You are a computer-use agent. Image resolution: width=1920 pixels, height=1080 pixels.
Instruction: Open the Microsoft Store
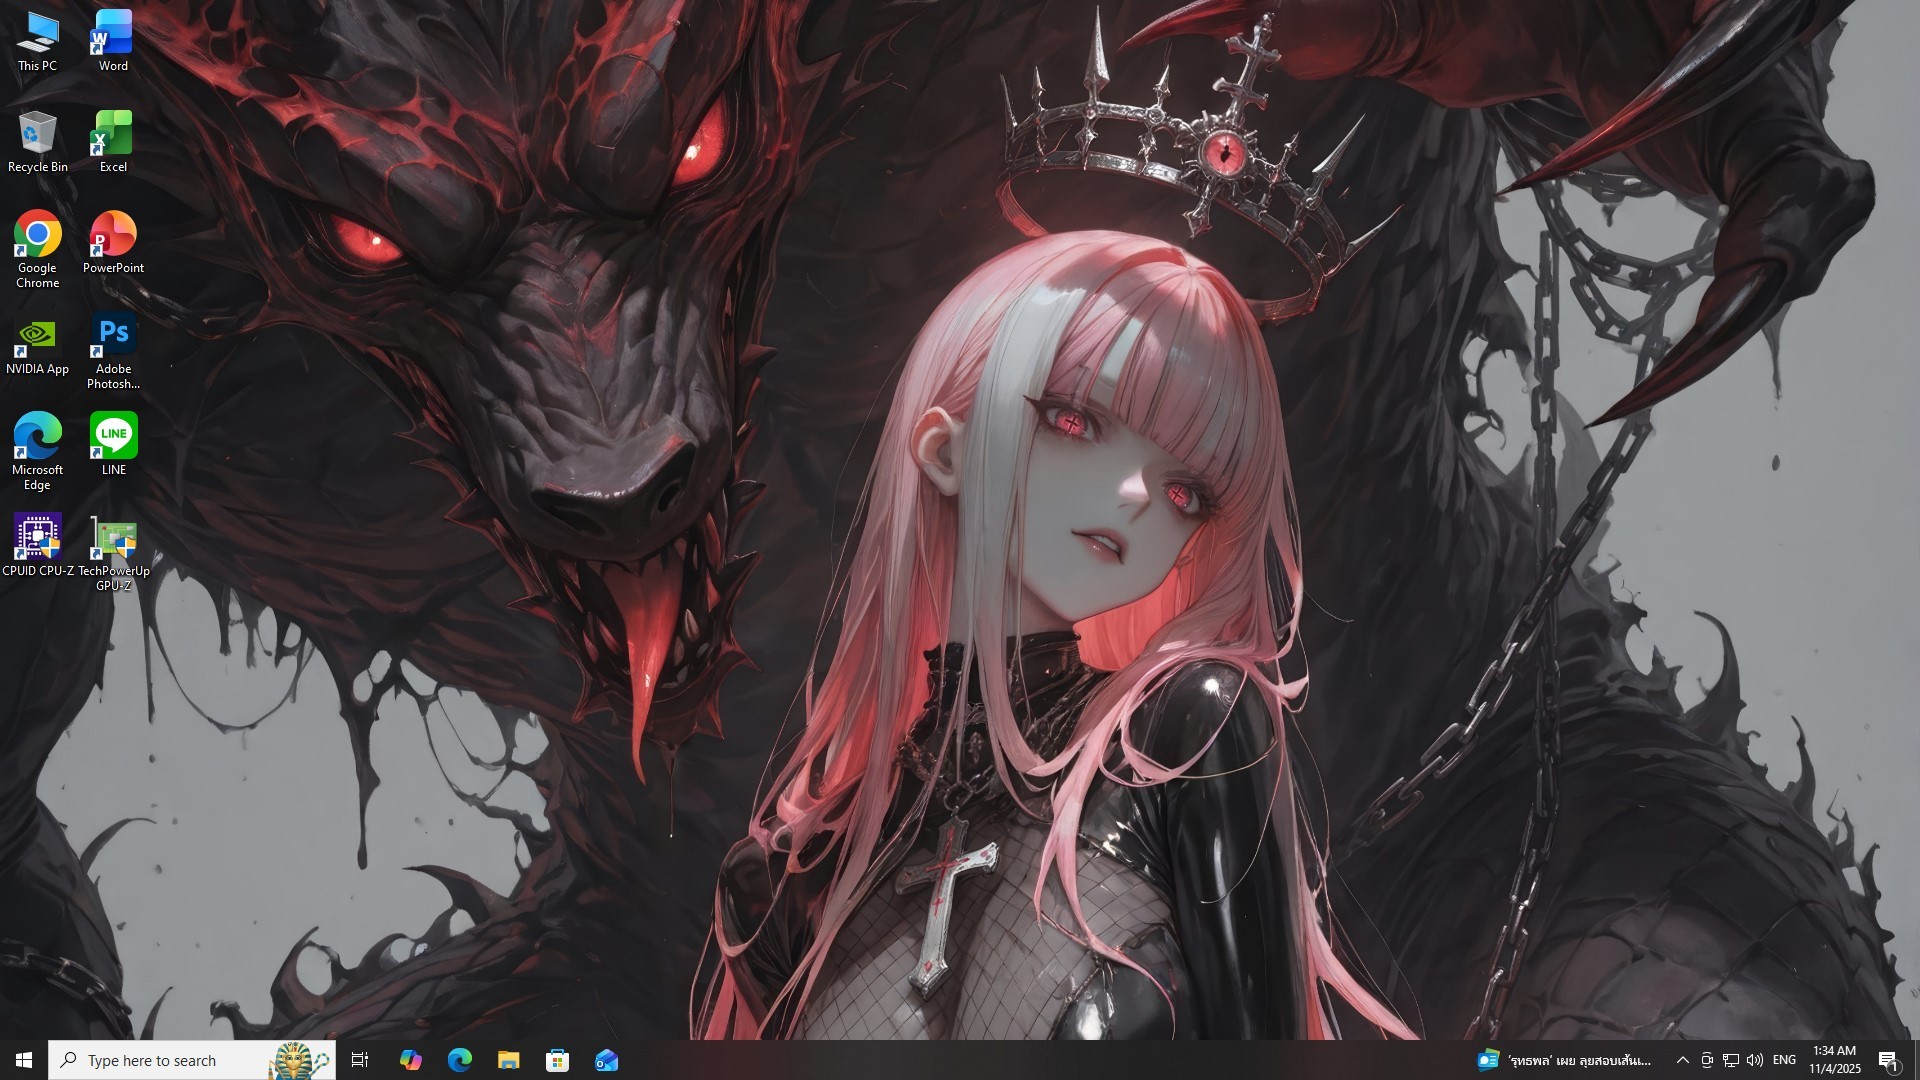(x=557, y=1060)
